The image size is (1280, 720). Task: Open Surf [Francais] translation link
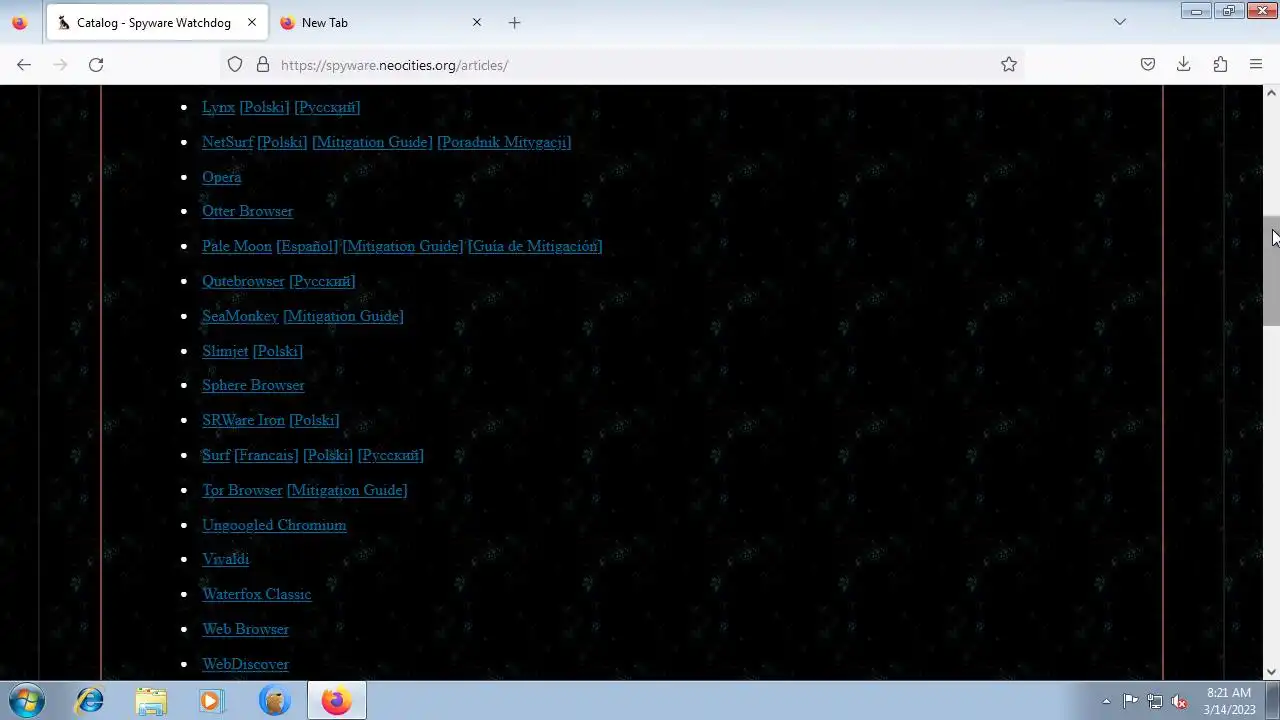[266, 455]
